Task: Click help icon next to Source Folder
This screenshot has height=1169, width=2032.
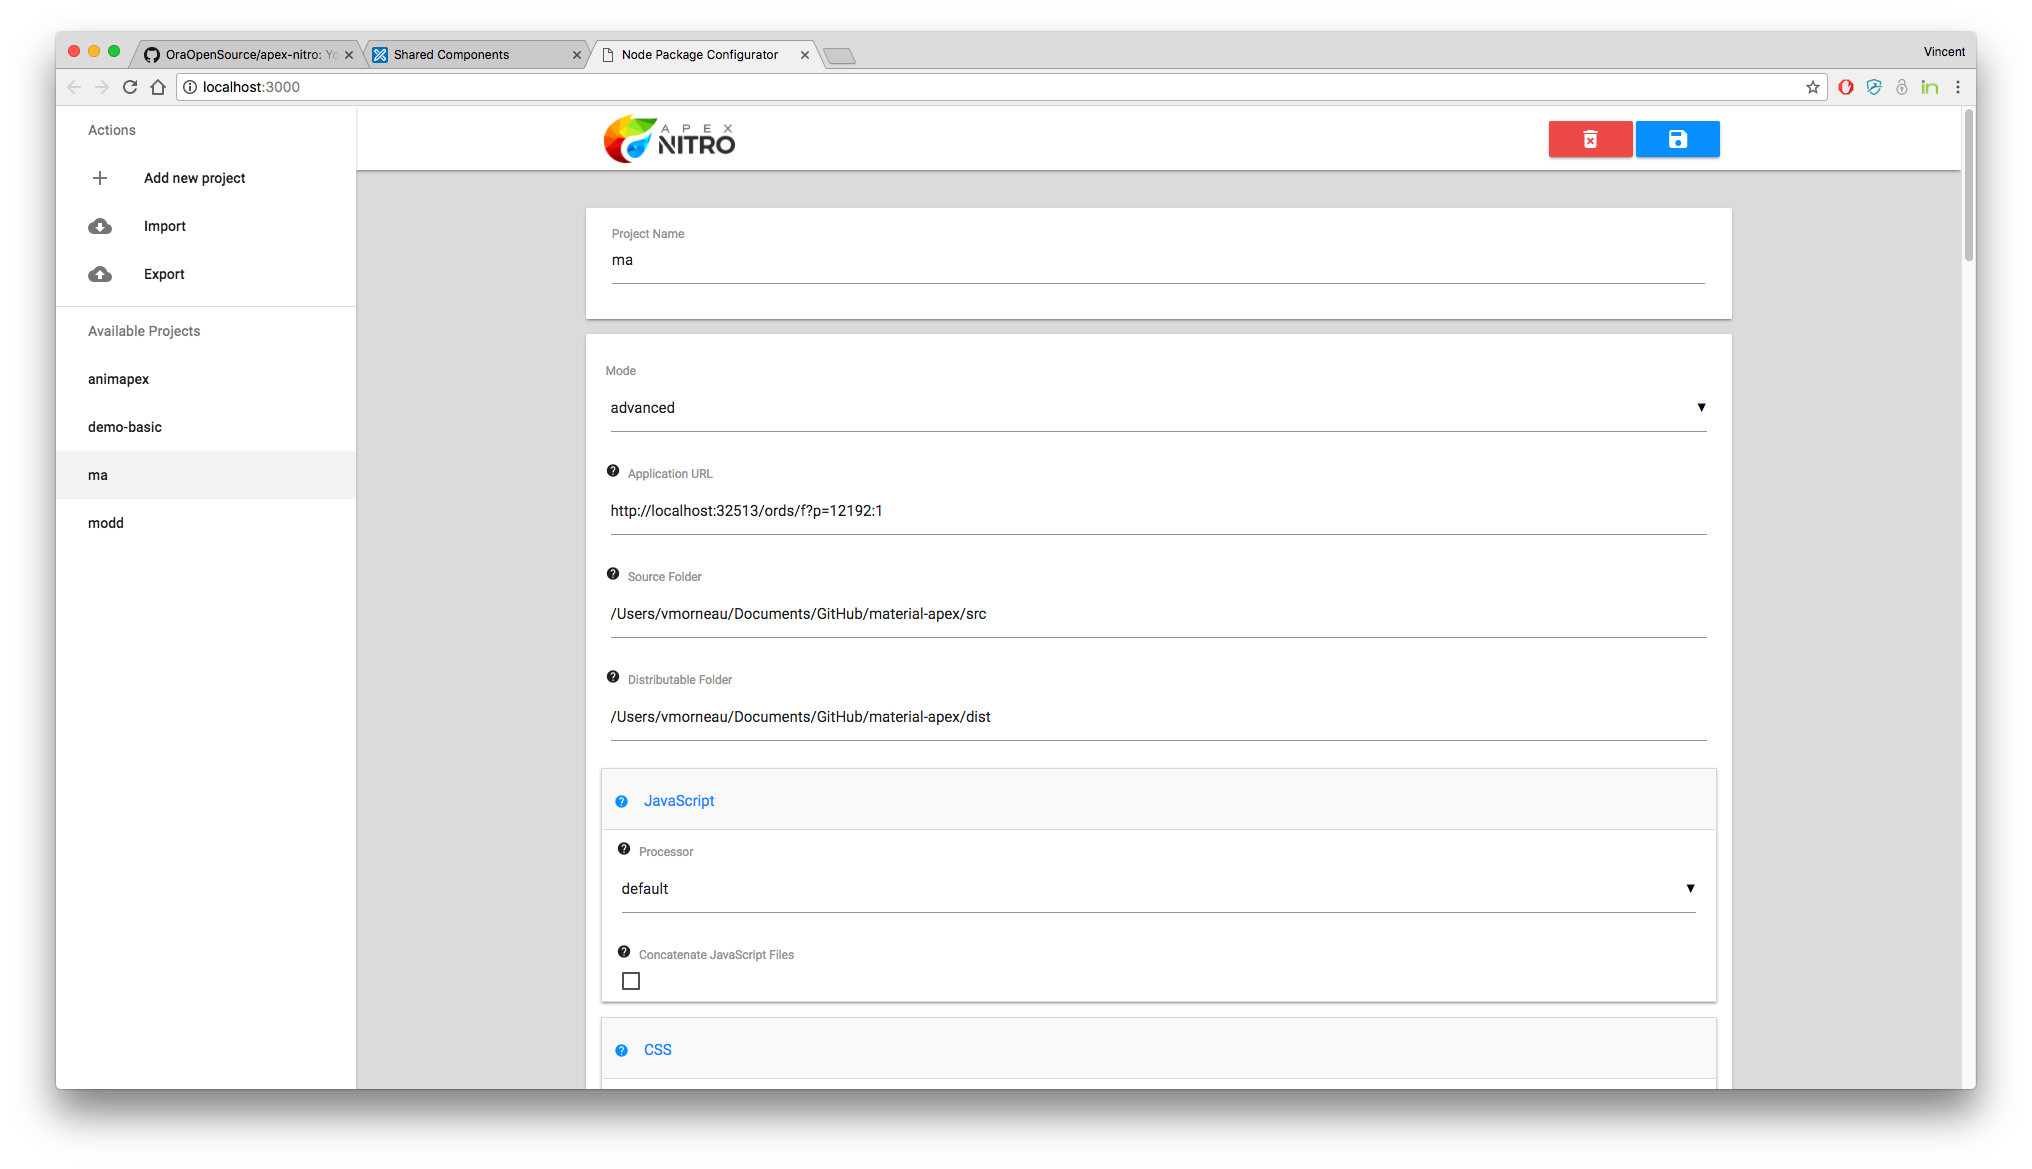Action: [x=613, y=574]
